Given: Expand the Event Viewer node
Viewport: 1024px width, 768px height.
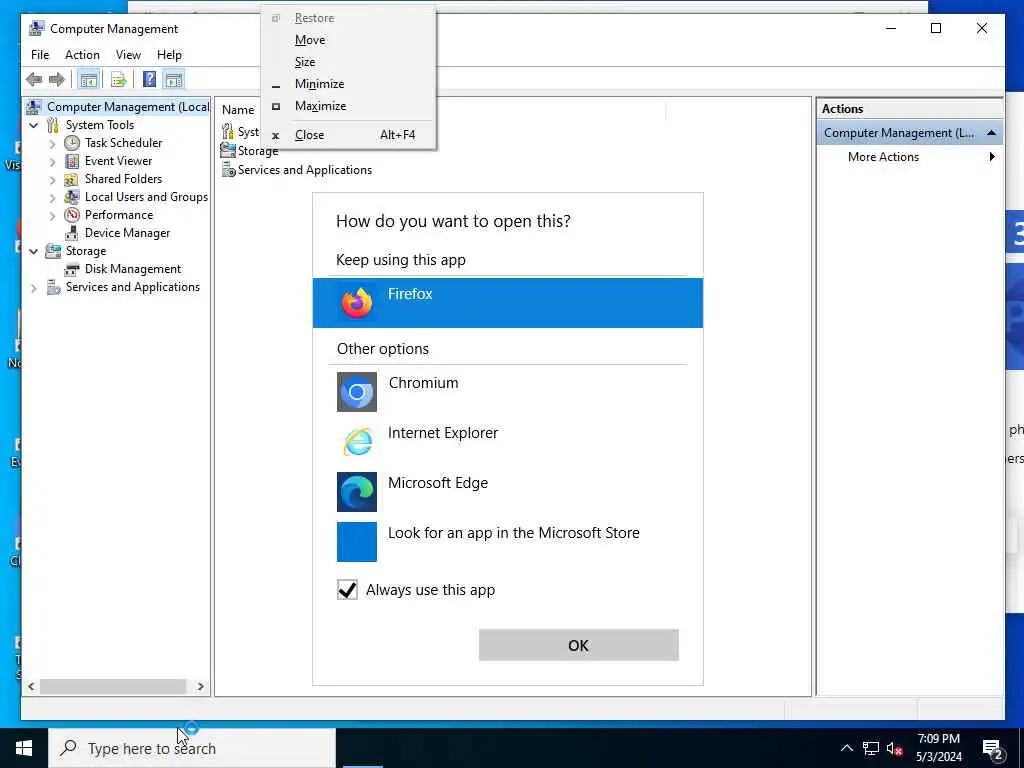Looking at the screenshot, I should click(x=52, y=161).
